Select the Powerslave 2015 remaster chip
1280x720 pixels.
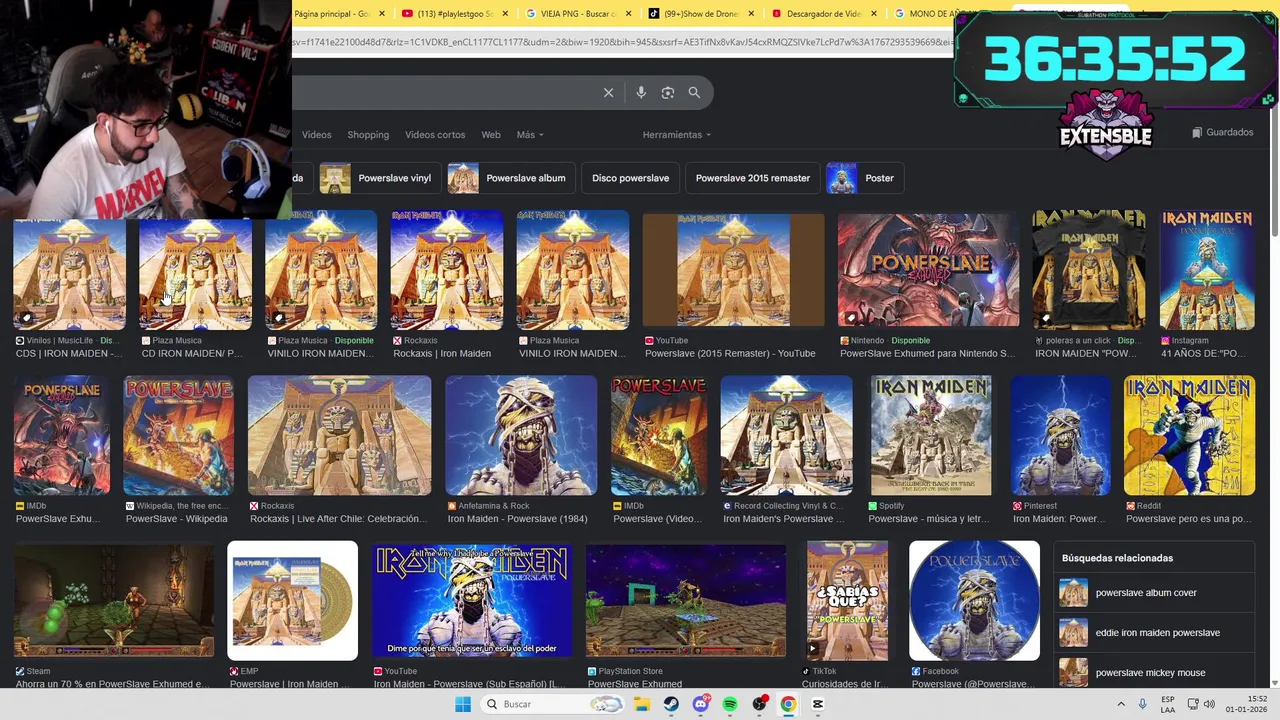753,178
